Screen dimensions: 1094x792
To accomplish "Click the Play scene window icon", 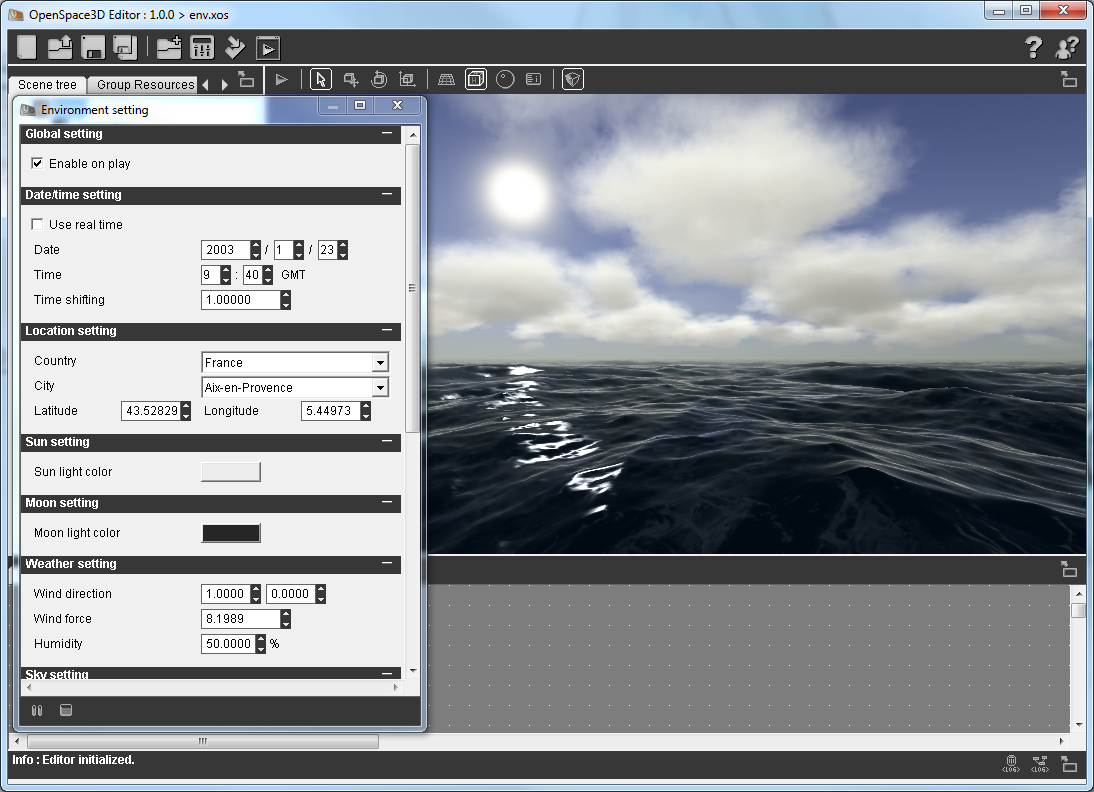I will tap(267, 47).
